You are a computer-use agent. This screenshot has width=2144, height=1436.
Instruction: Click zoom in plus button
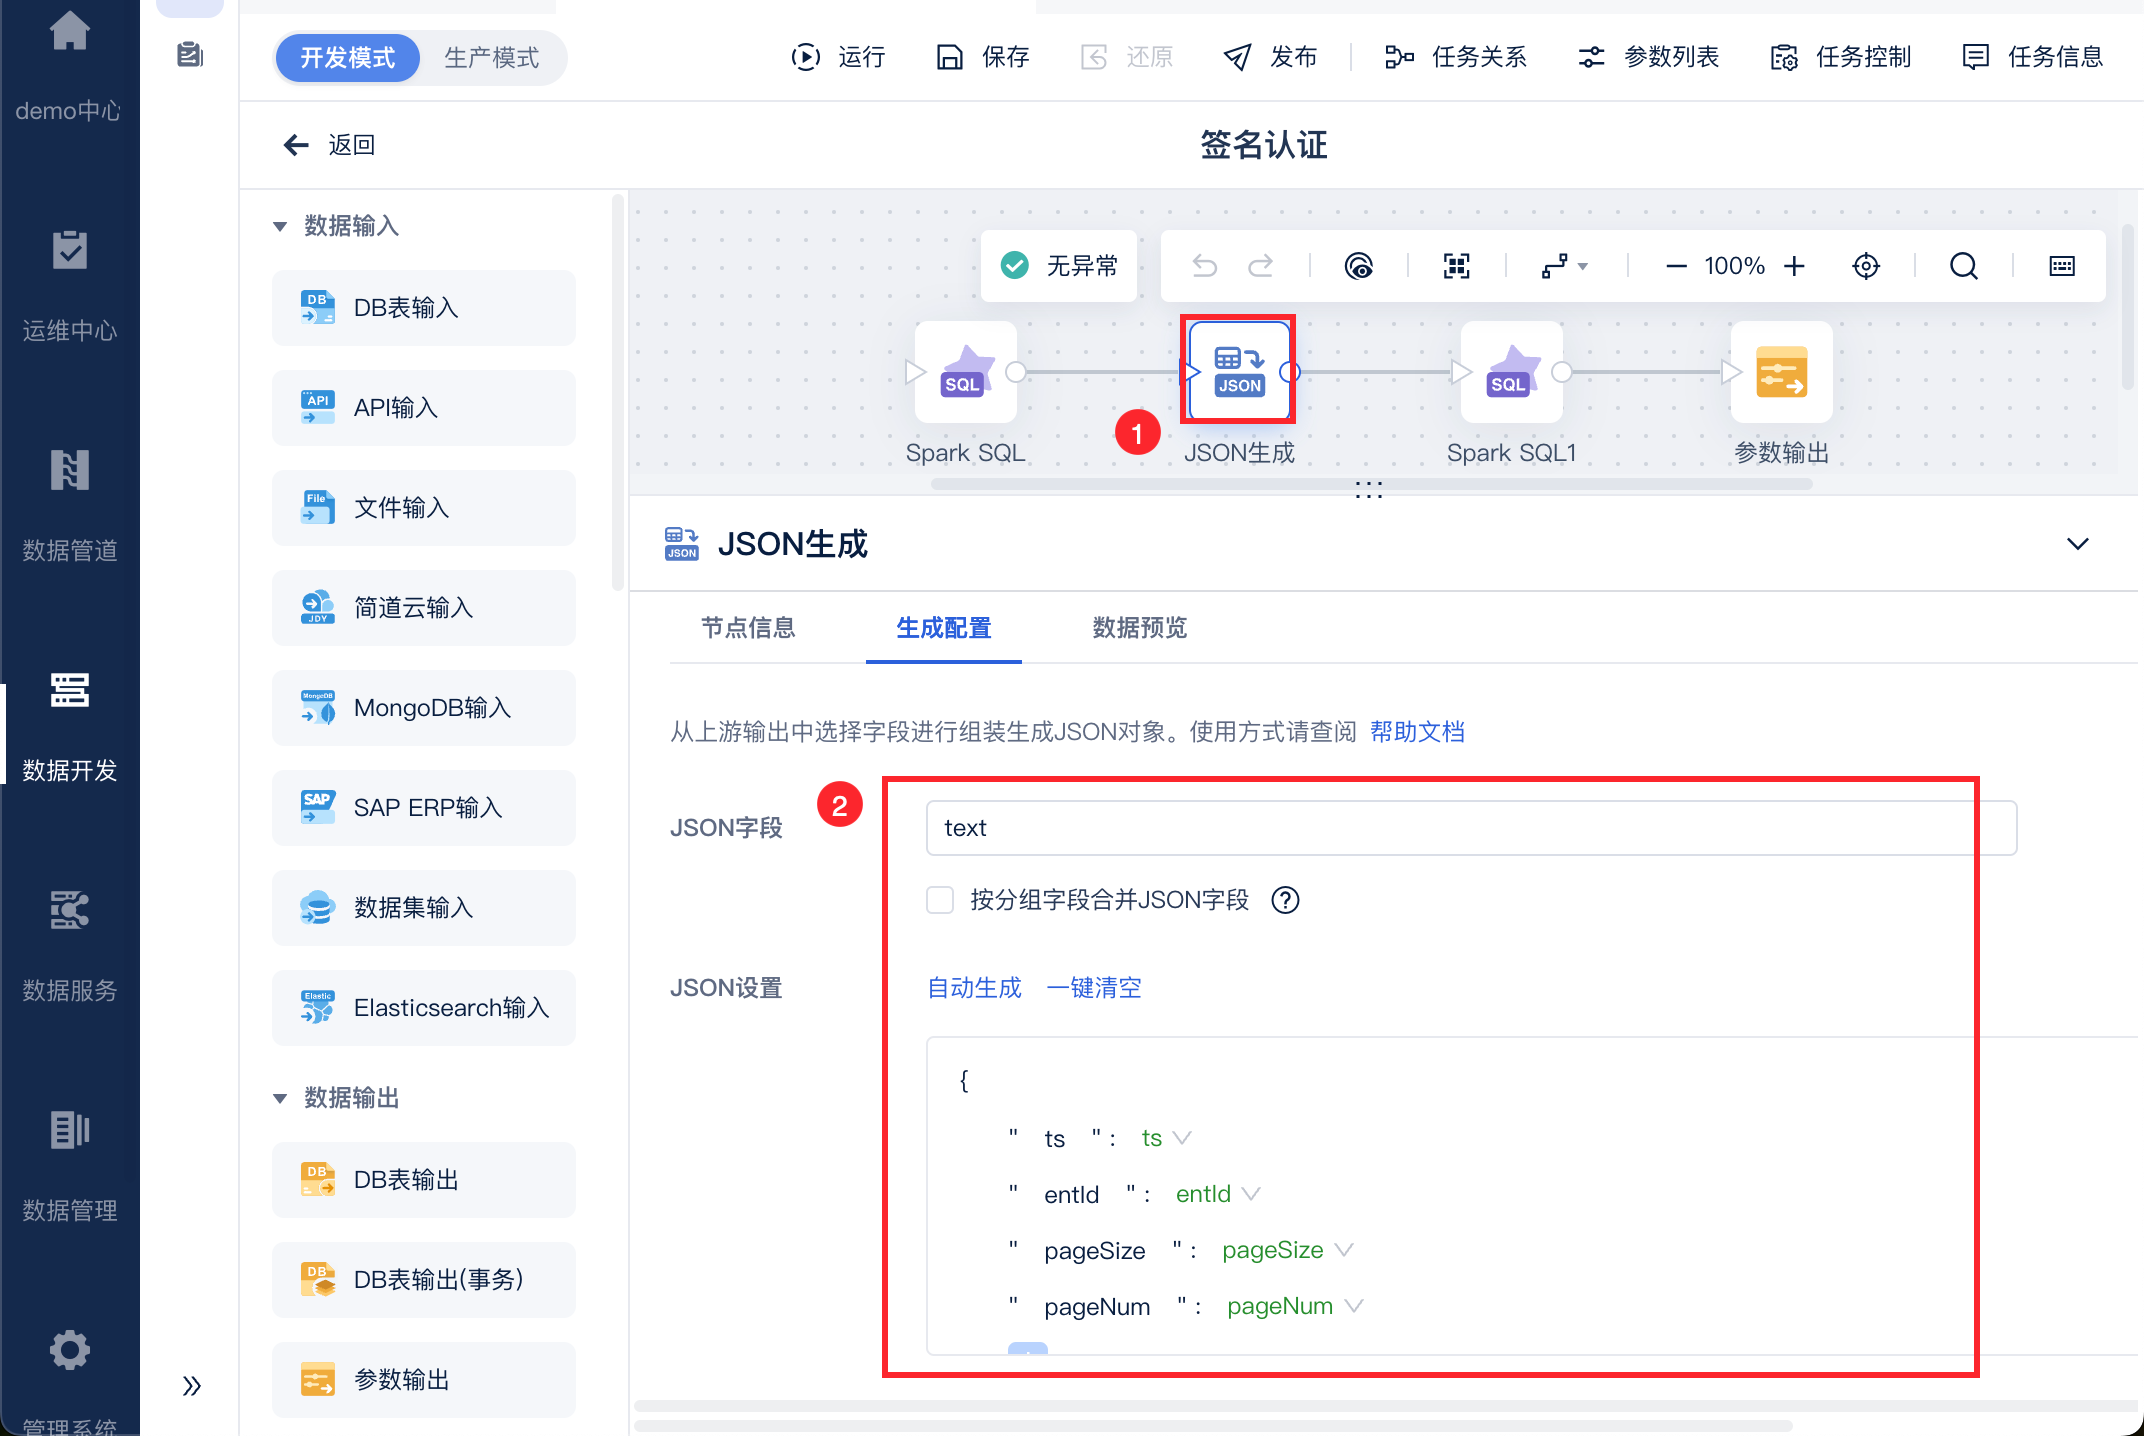tap(1795, 266)
